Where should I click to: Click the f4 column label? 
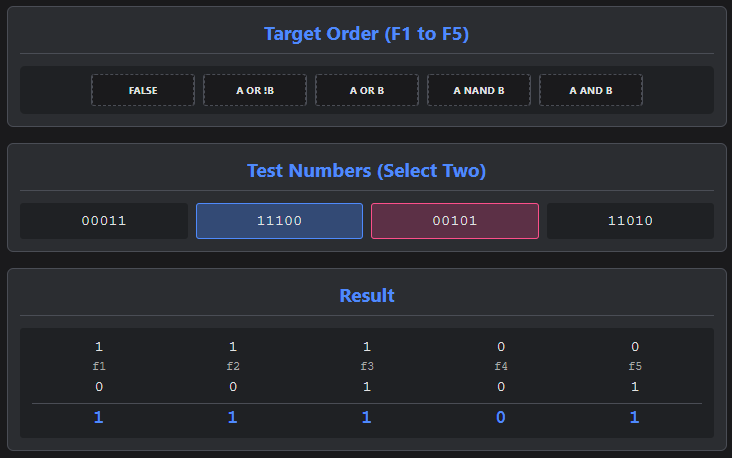(x=501, y=366)
